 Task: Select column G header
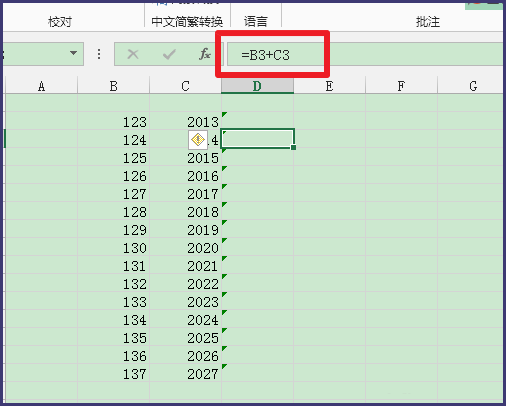[x=470, y=86]
